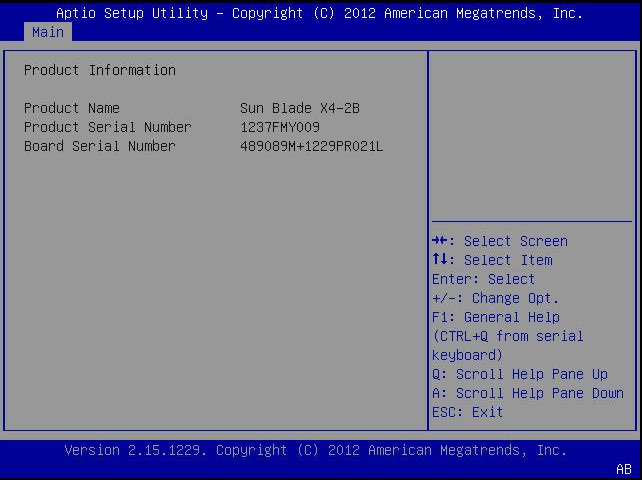Click the Product Name label
This screenshot has width=642, height=480.
tap(72, 109)
